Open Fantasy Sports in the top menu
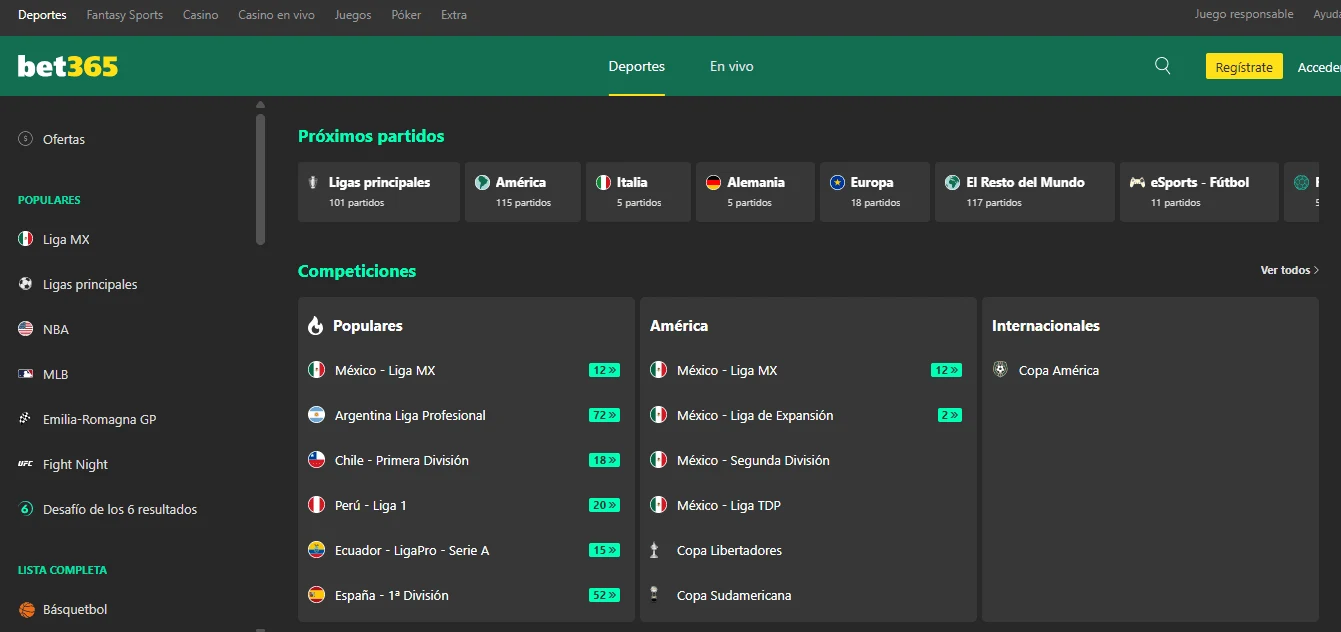The height and width of the screenshot is (632, 1341). tap(125, 15)
